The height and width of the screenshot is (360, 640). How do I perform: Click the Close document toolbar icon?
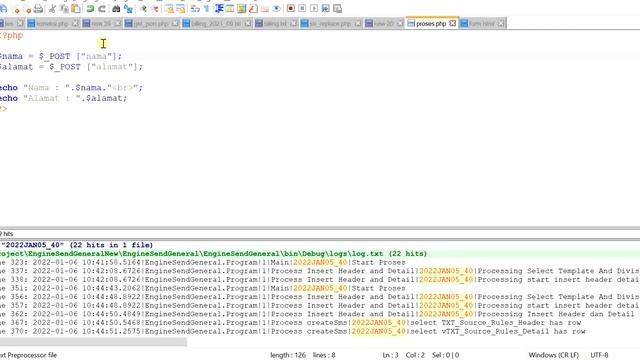point(16,9)
